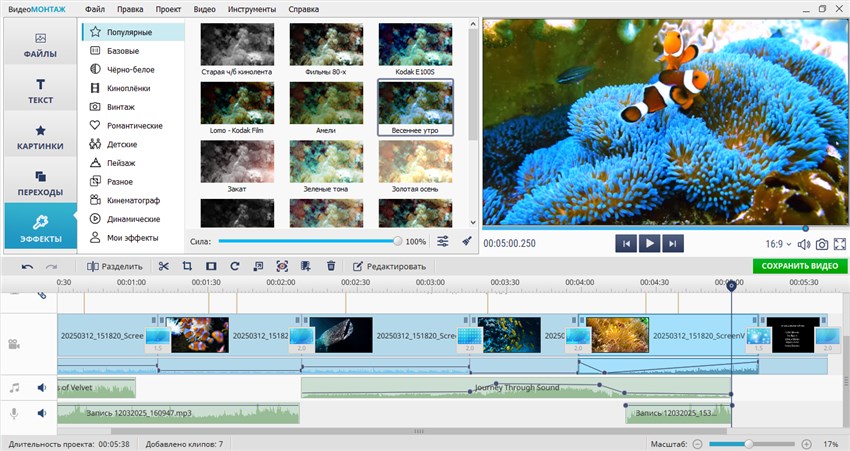This screenshot has height=451, width=850.
Task: Mute the music track speaker
Action: (42, 387)
